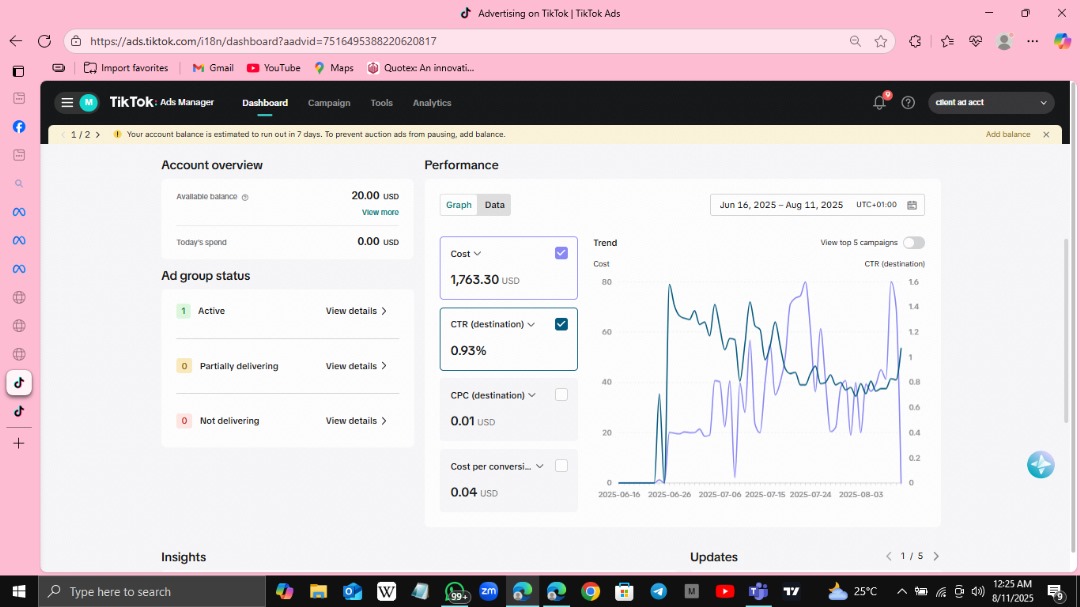Click the calendar icon in date range
This screenshot has height=607, width=1080.
pos(912,205)
